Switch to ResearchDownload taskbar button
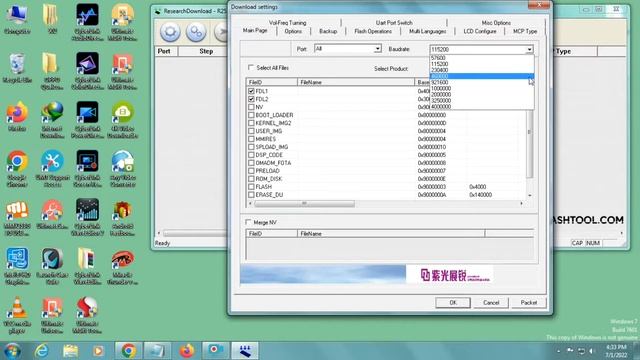The image size is (640, 360). point(245,351)
